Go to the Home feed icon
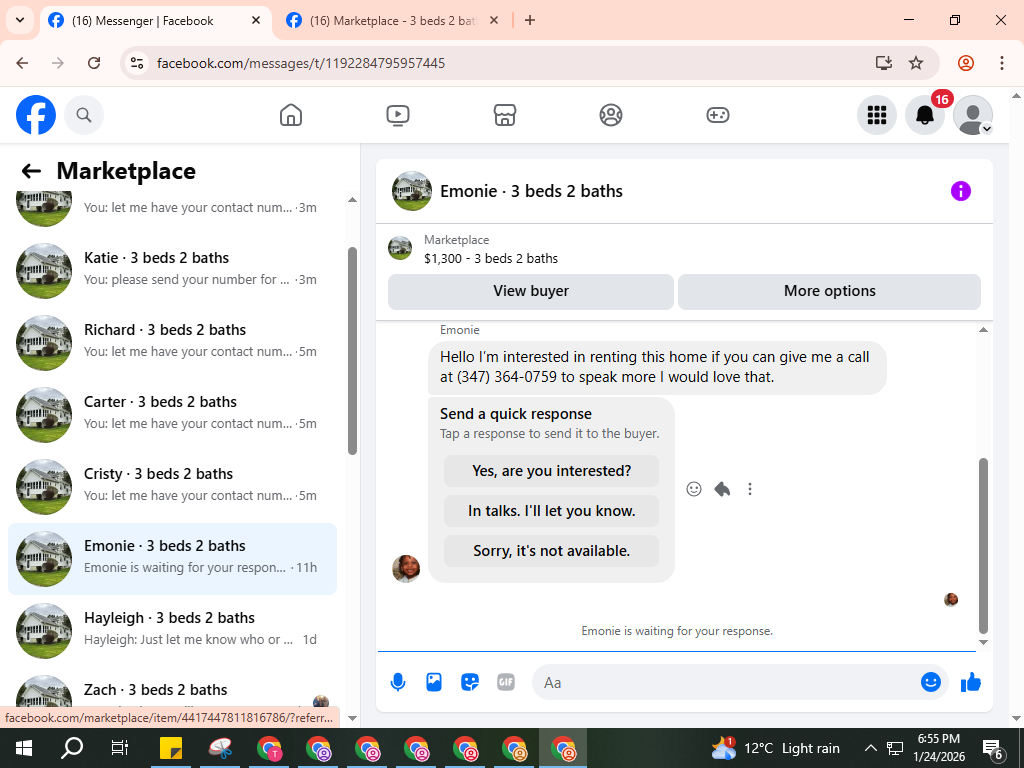The height and width of the screenshot is (768, 1024). [291, 115]
